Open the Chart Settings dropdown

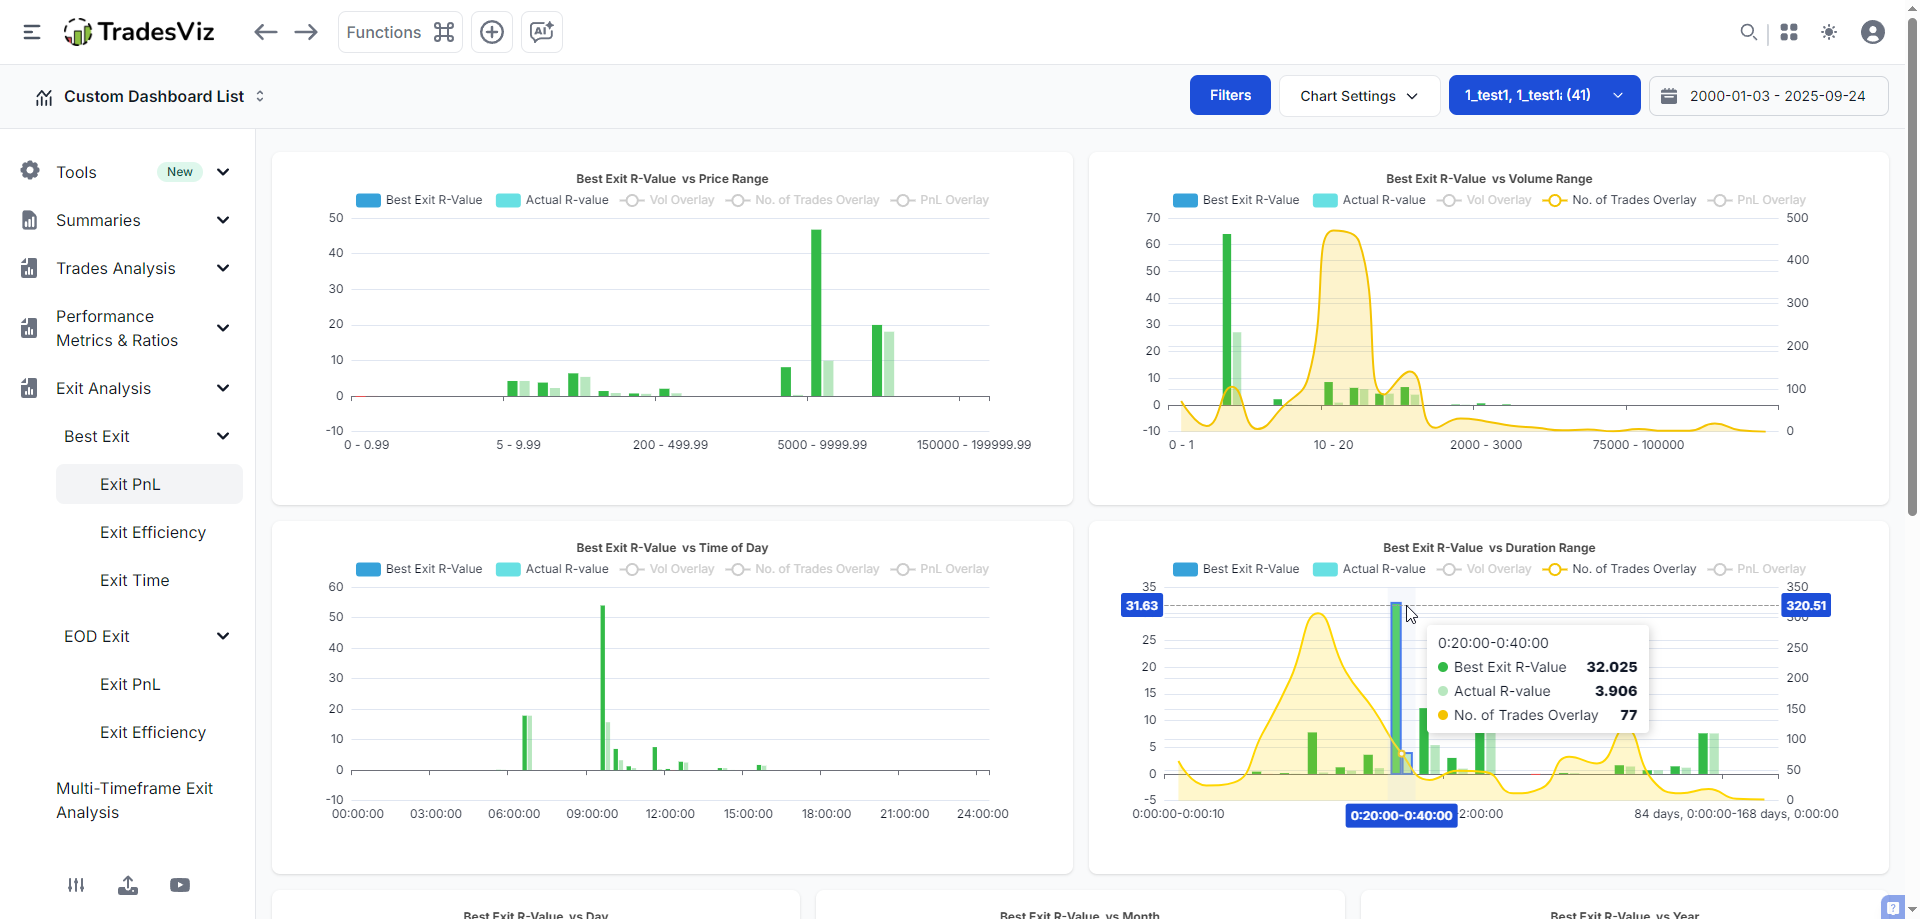[x=1359, y=96]
